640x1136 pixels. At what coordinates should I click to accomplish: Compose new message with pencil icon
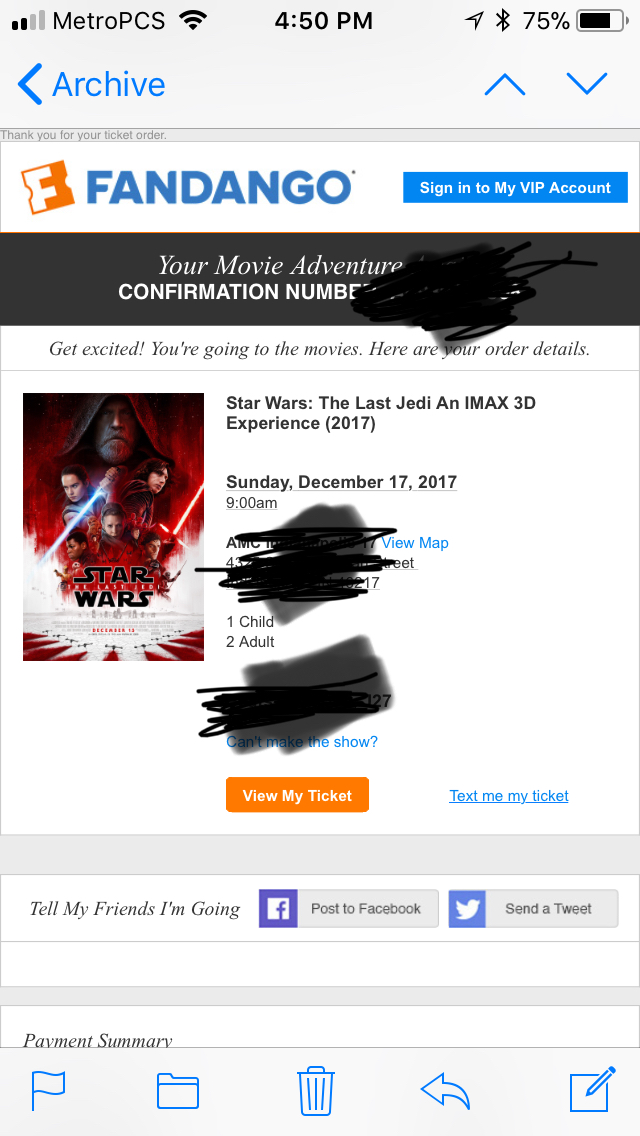593,1089
